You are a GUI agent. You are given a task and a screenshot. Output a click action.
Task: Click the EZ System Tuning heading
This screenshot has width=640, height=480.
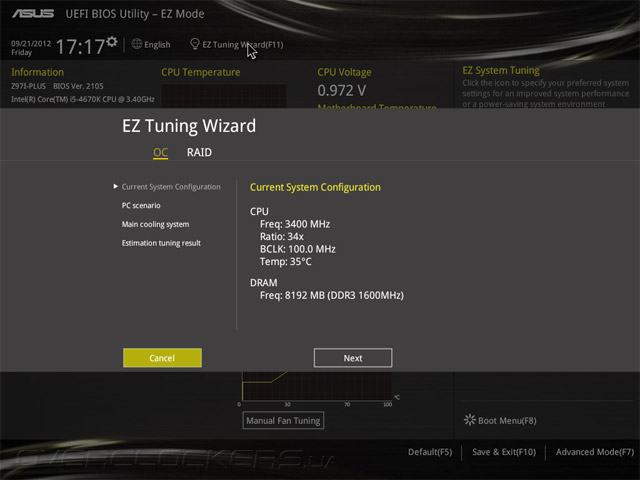(501, 70)
